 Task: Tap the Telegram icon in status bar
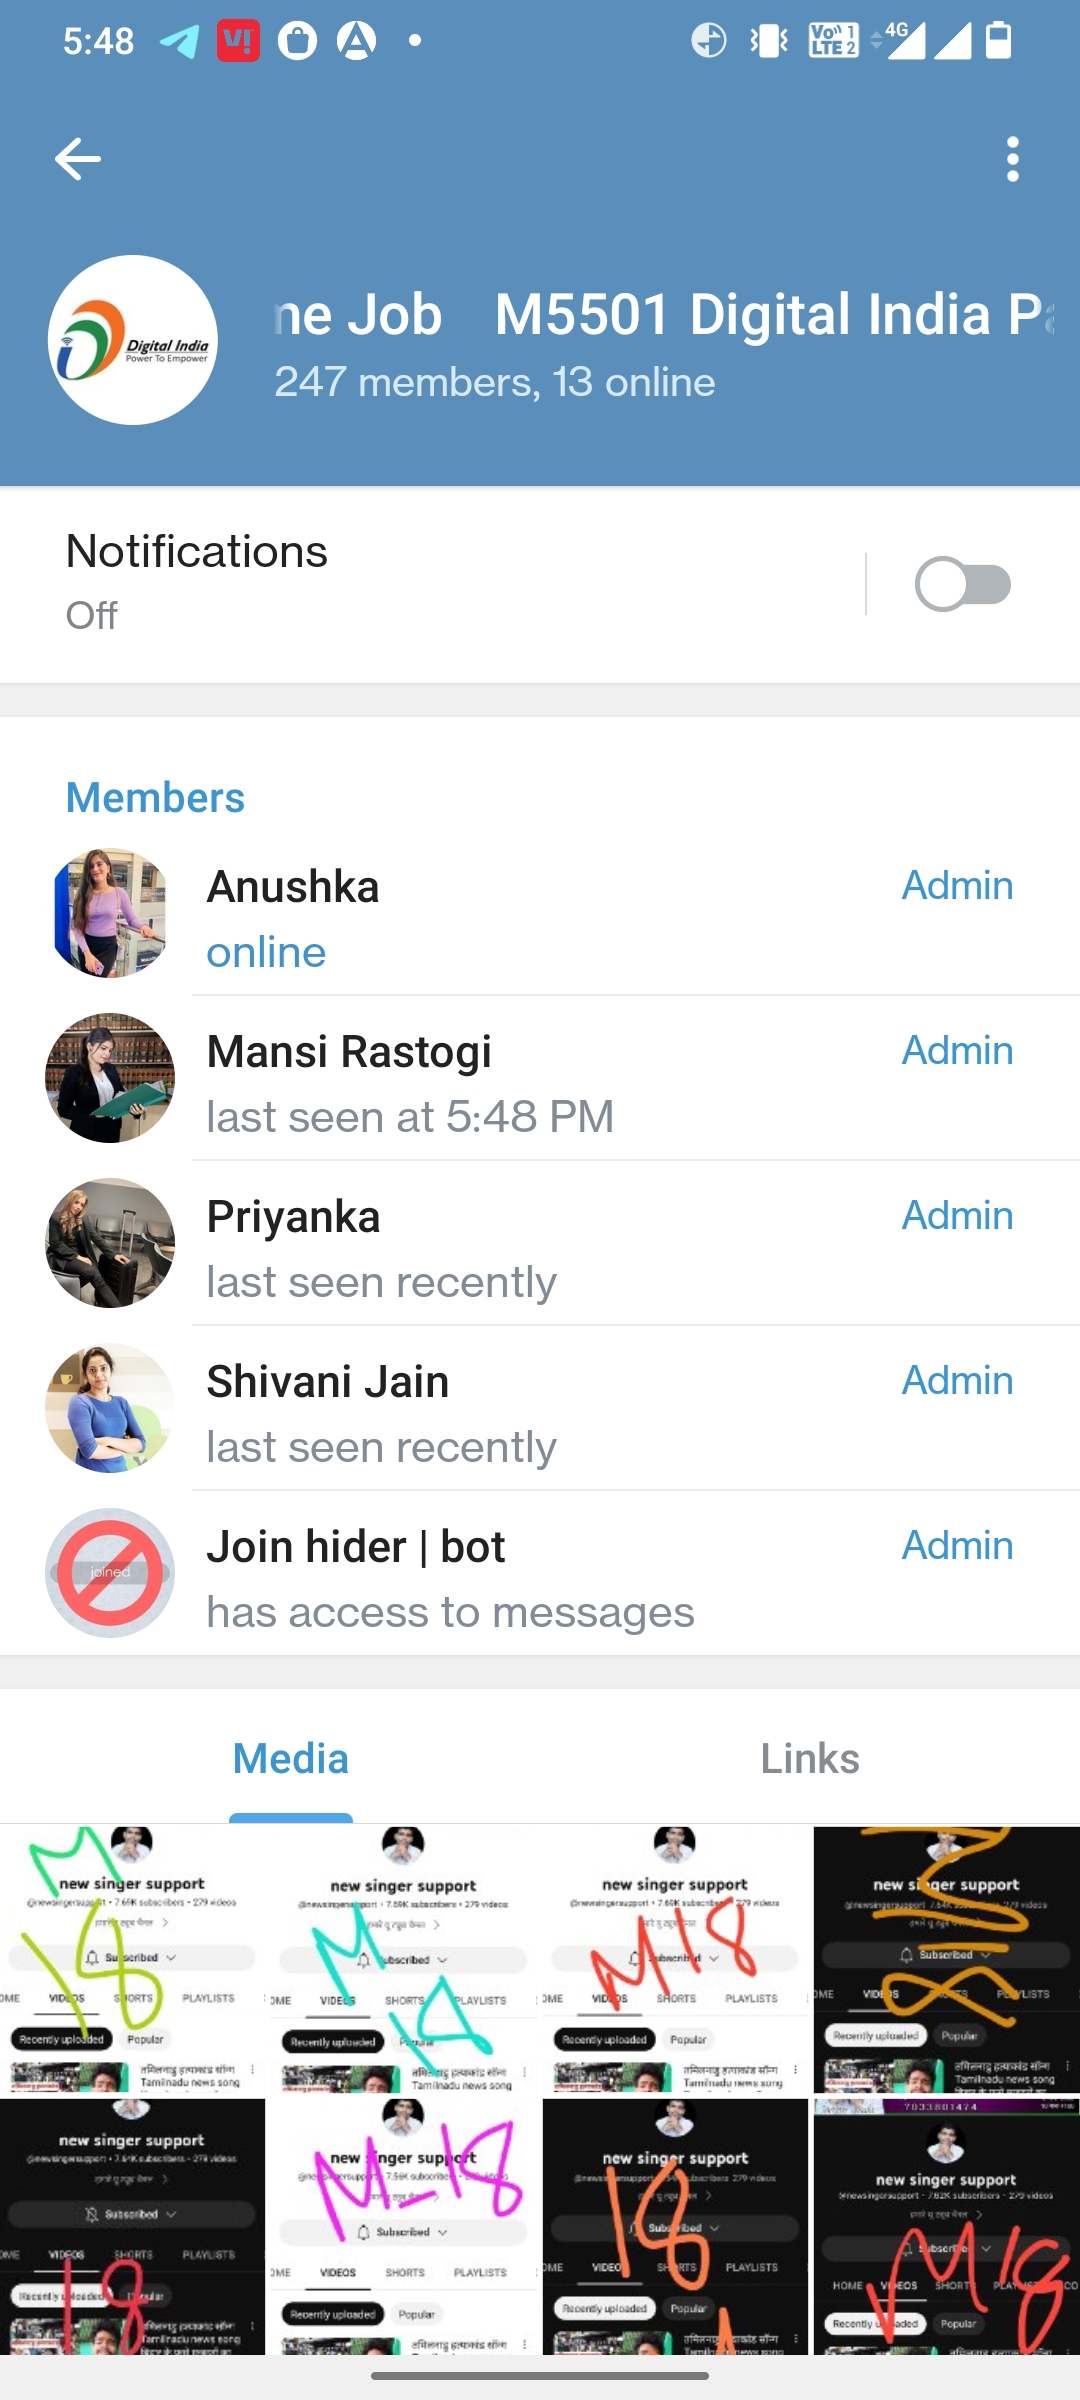pos(179,42)
